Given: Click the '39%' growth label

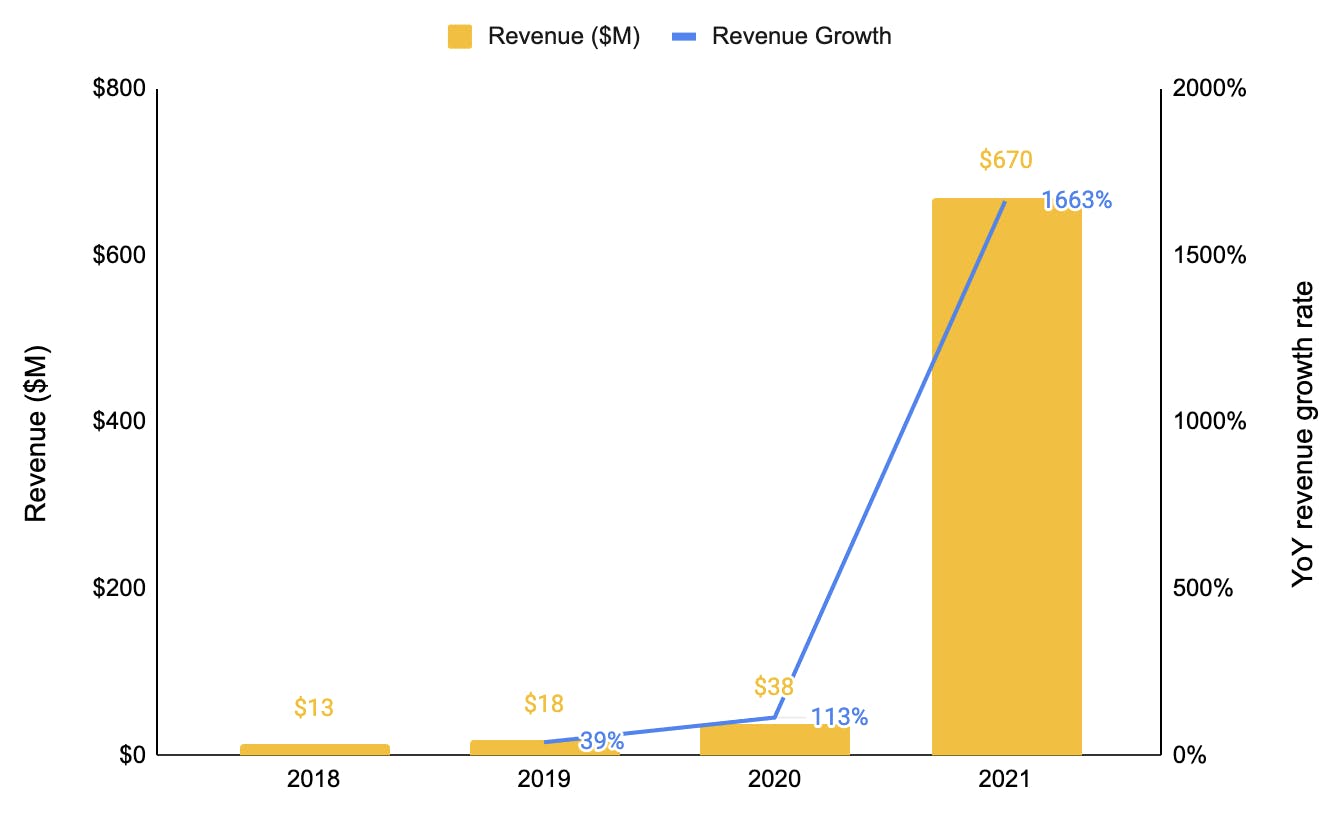Looking at the screenshot, I should (x=602, y=741).
